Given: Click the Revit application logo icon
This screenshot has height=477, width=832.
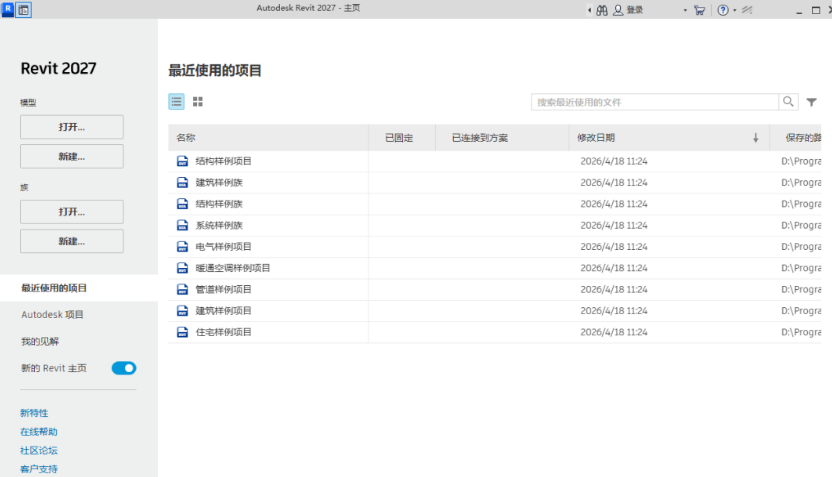Looking at the screenshot, I should click(8, 9).
